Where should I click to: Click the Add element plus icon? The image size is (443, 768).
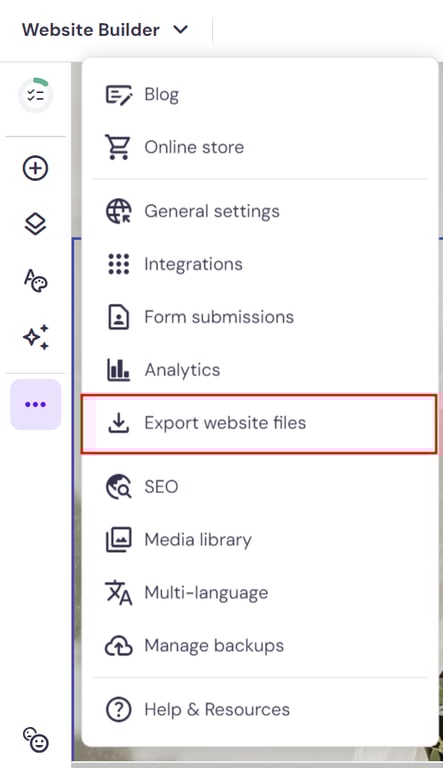click(35, 168)
